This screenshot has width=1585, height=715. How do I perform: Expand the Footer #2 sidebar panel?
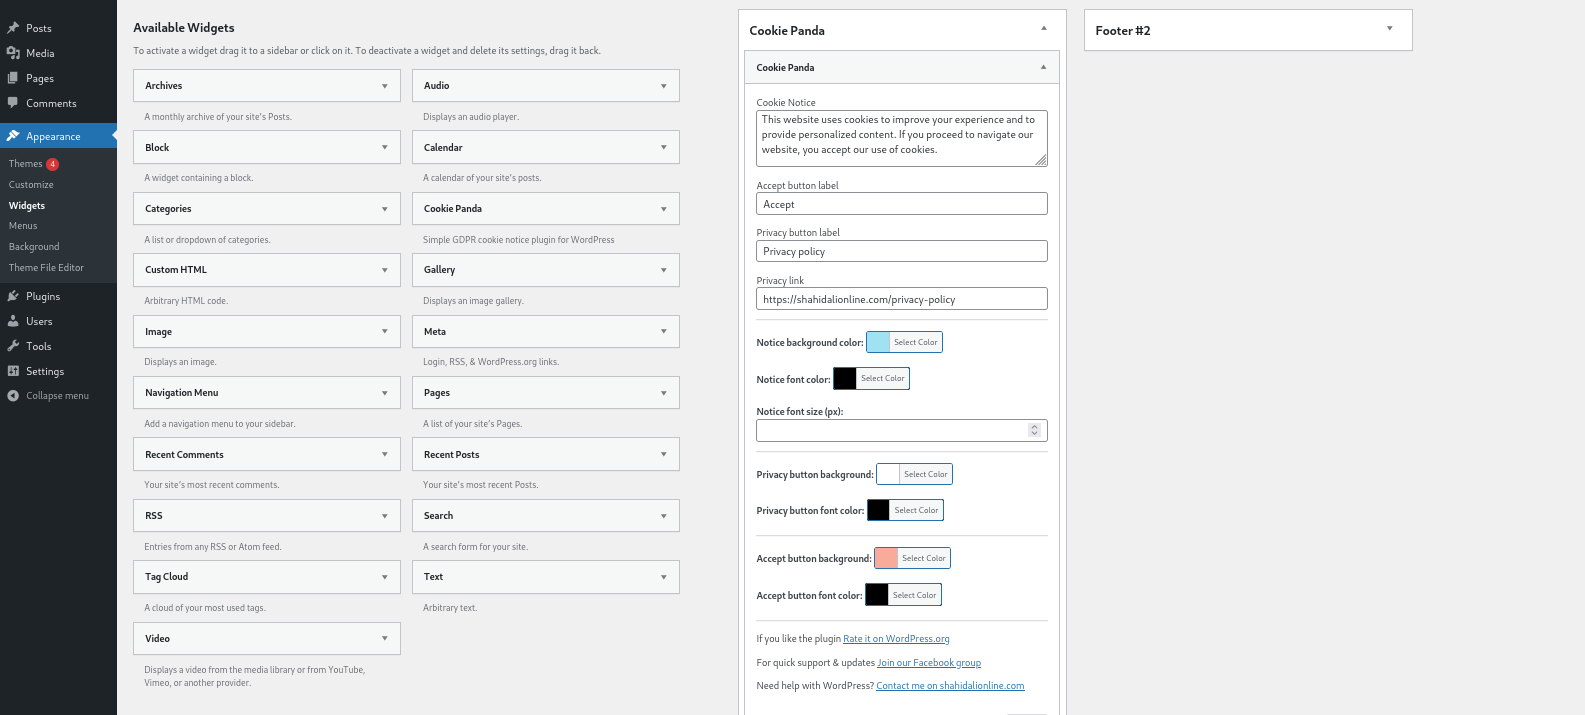point(1389,29)
